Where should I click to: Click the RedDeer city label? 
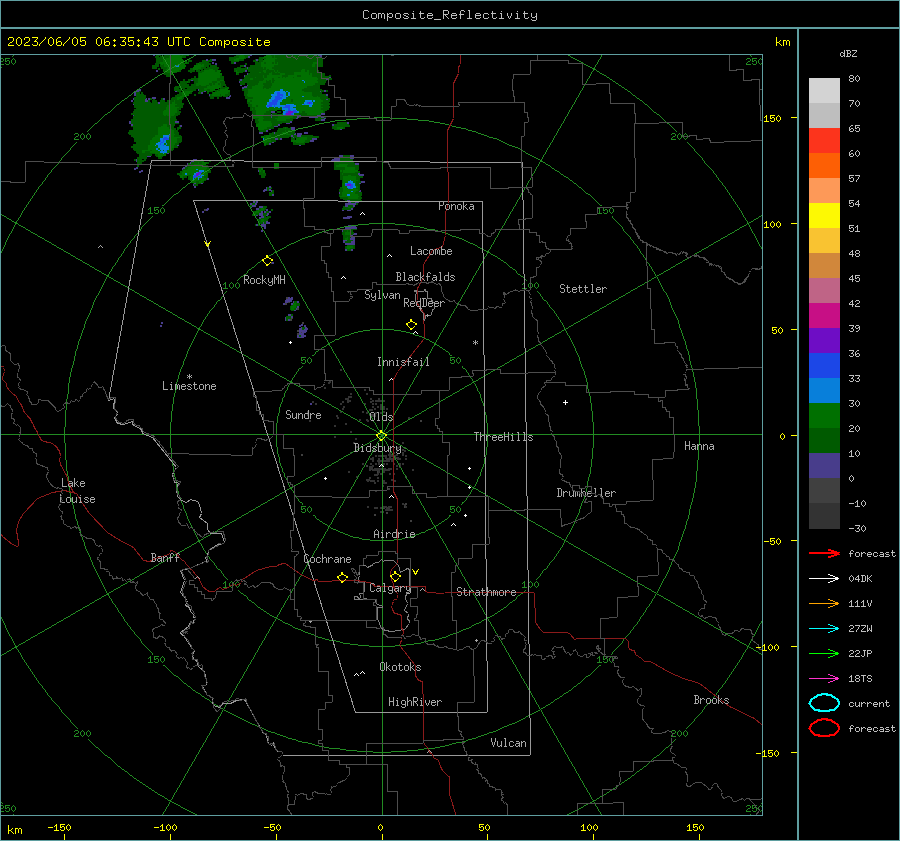click(x=424, y=303)
